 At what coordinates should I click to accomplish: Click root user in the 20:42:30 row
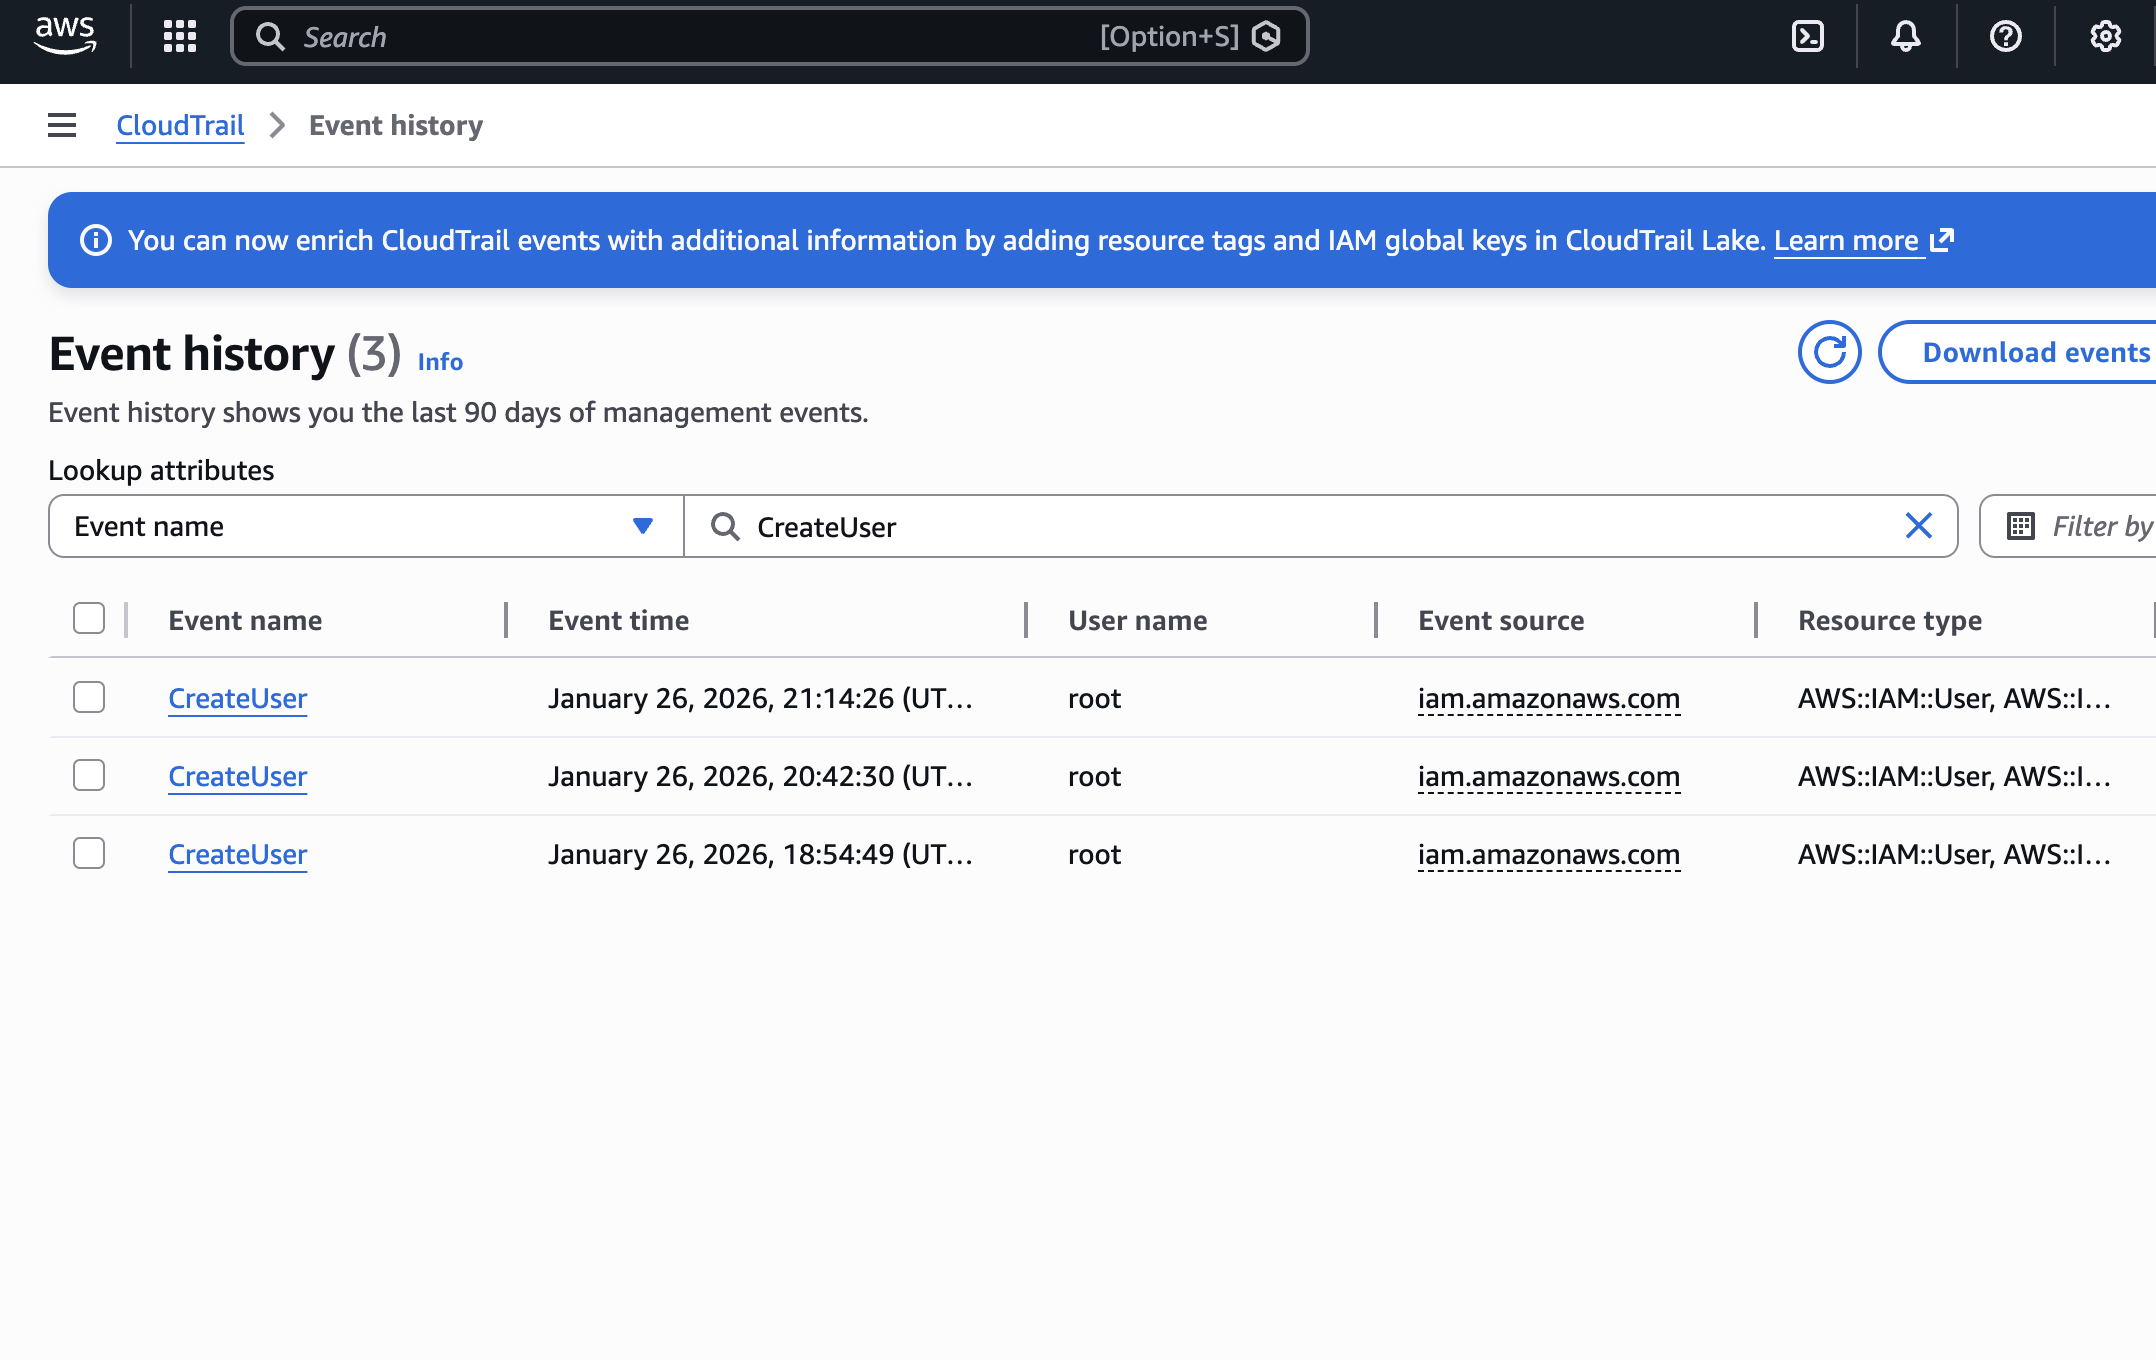click(x=1094, y=776)
